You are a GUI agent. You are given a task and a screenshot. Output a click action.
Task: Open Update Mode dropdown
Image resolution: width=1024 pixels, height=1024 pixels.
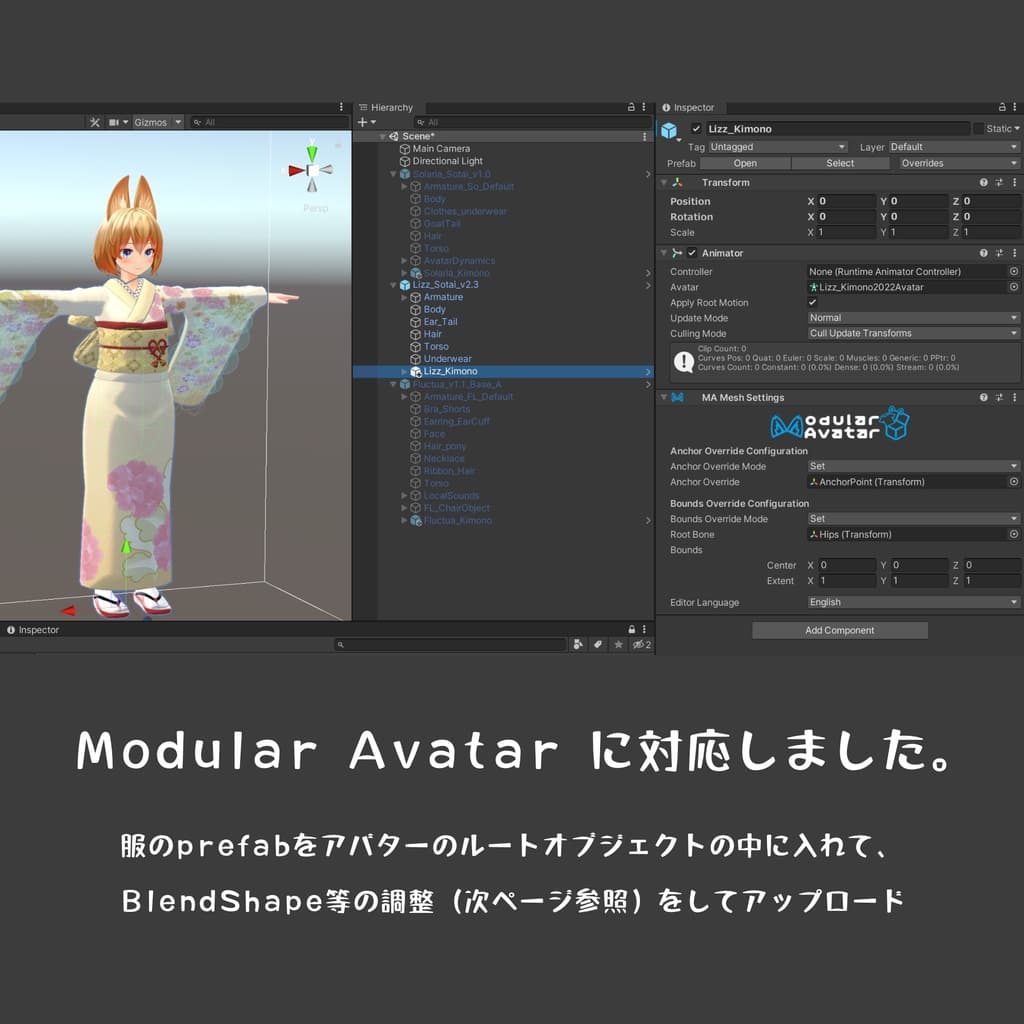913,318
